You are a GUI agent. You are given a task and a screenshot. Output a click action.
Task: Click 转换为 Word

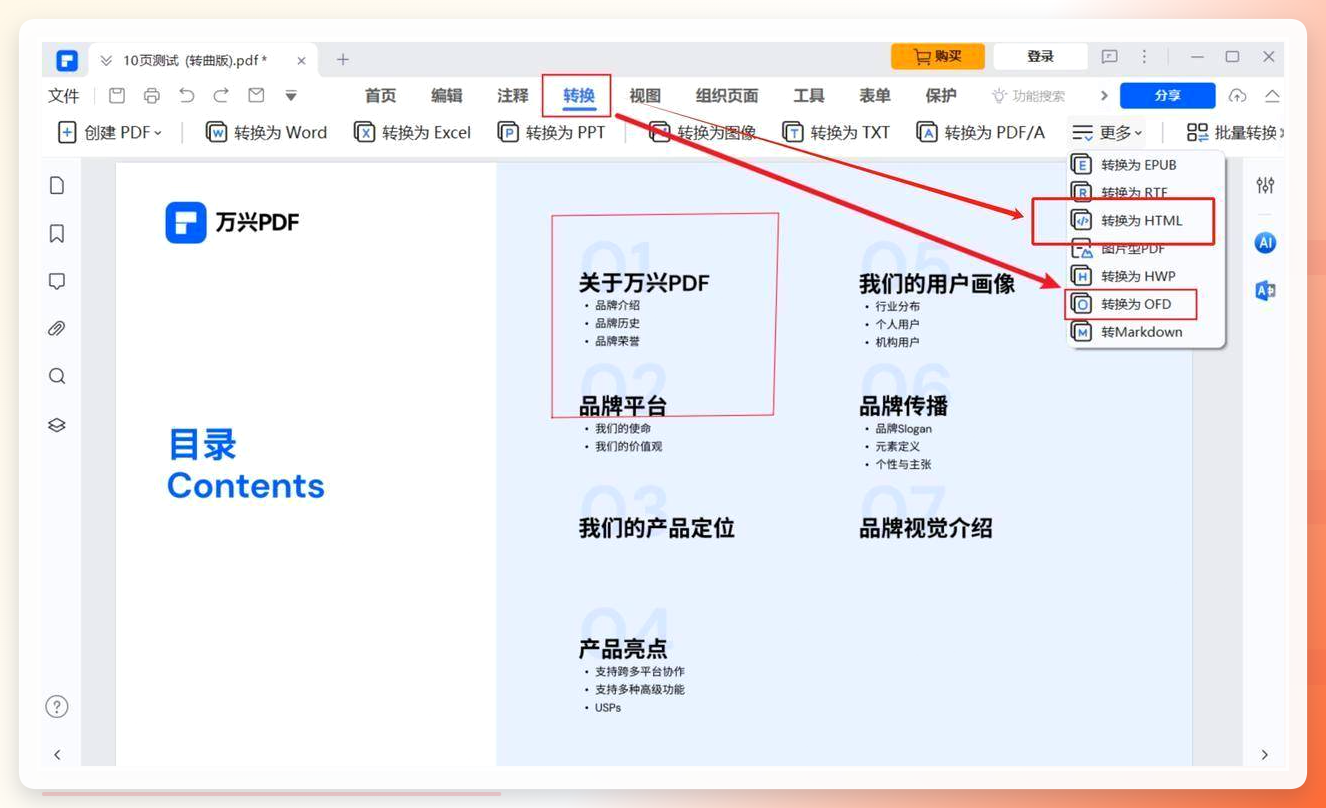266,132
